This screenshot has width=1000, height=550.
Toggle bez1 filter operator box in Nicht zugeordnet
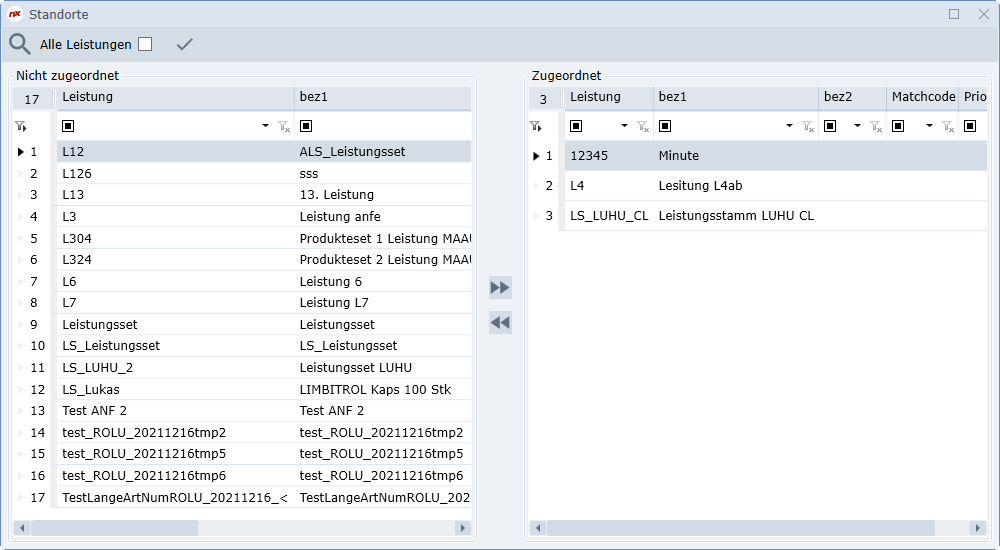click(x=306, y=127)
